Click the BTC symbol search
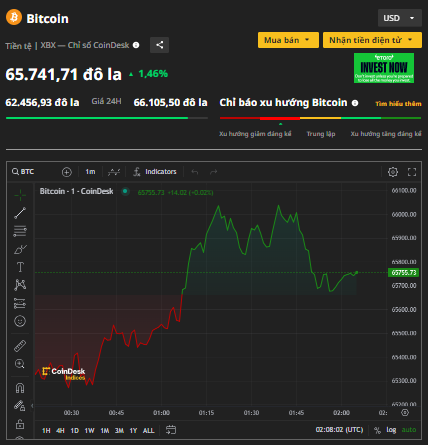 coord(23,172)
